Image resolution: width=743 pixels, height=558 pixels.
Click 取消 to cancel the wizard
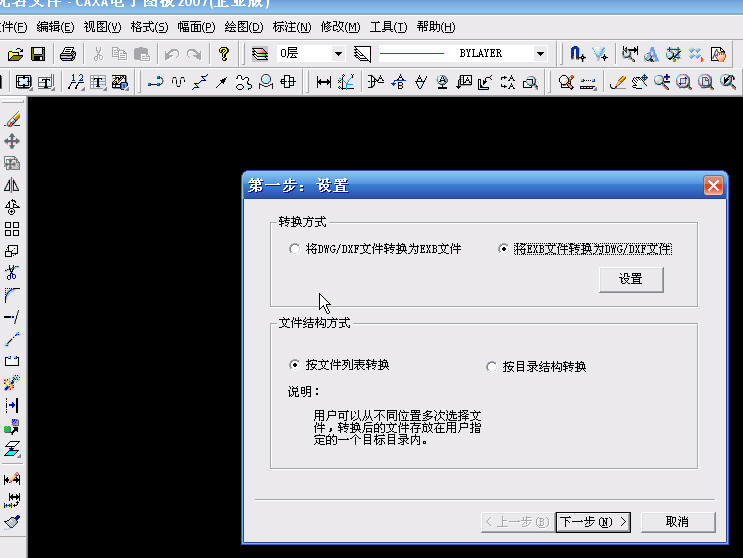tap(678, 522)
